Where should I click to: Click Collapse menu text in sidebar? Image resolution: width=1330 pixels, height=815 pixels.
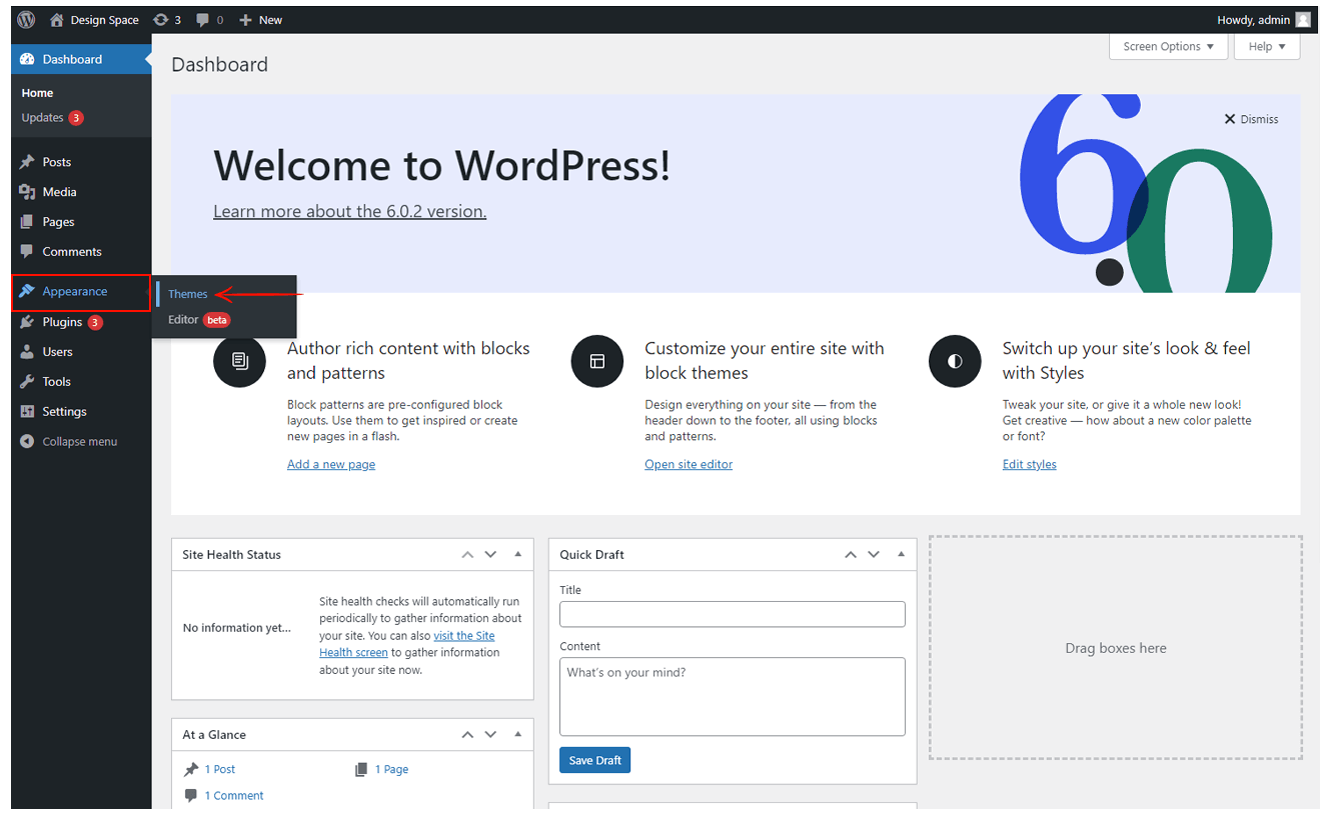80,442
